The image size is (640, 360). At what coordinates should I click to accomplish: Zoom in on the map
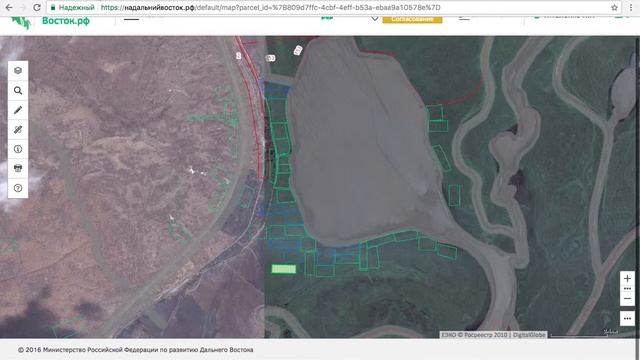pyautogui.click(x=627, y=278)
